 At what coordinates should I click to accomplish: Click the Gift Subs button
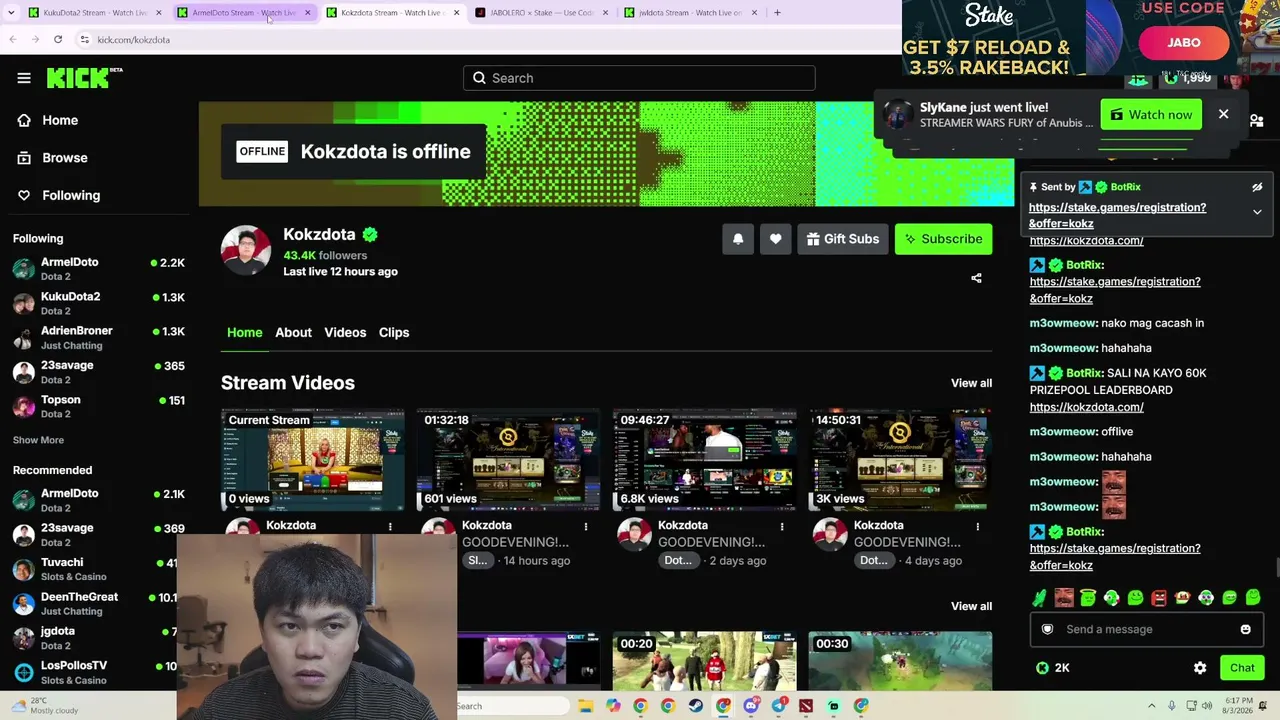click(843, 239)
